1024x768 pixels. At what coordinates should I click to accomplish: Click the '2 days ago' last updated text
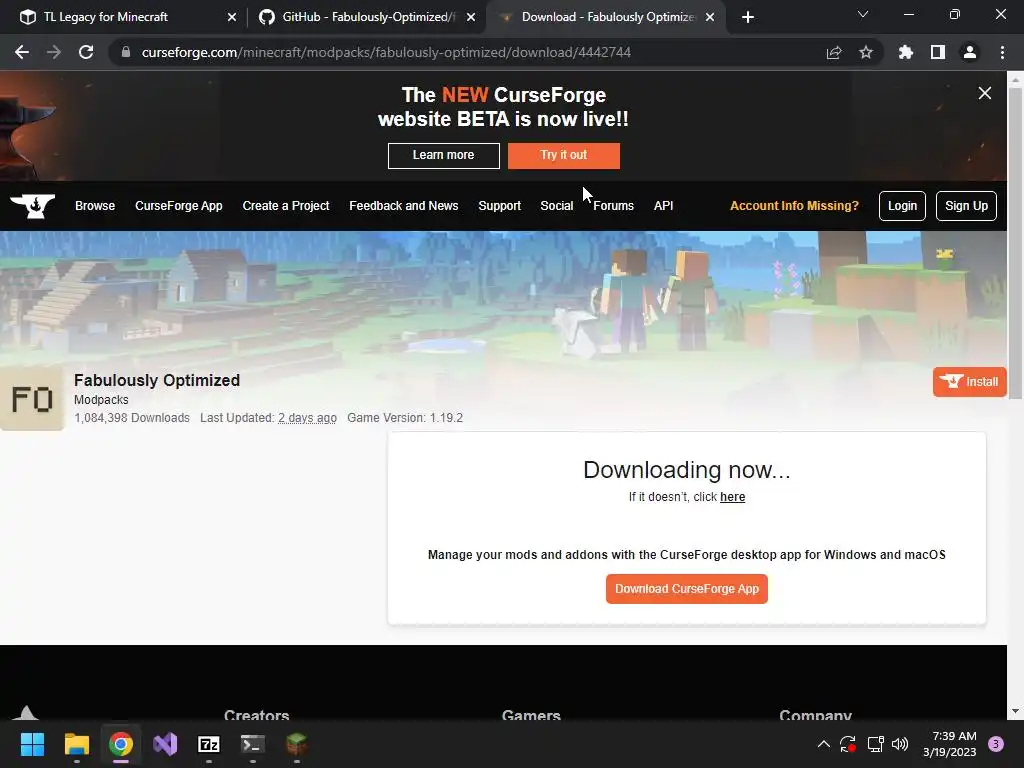[x=307, y=418]
